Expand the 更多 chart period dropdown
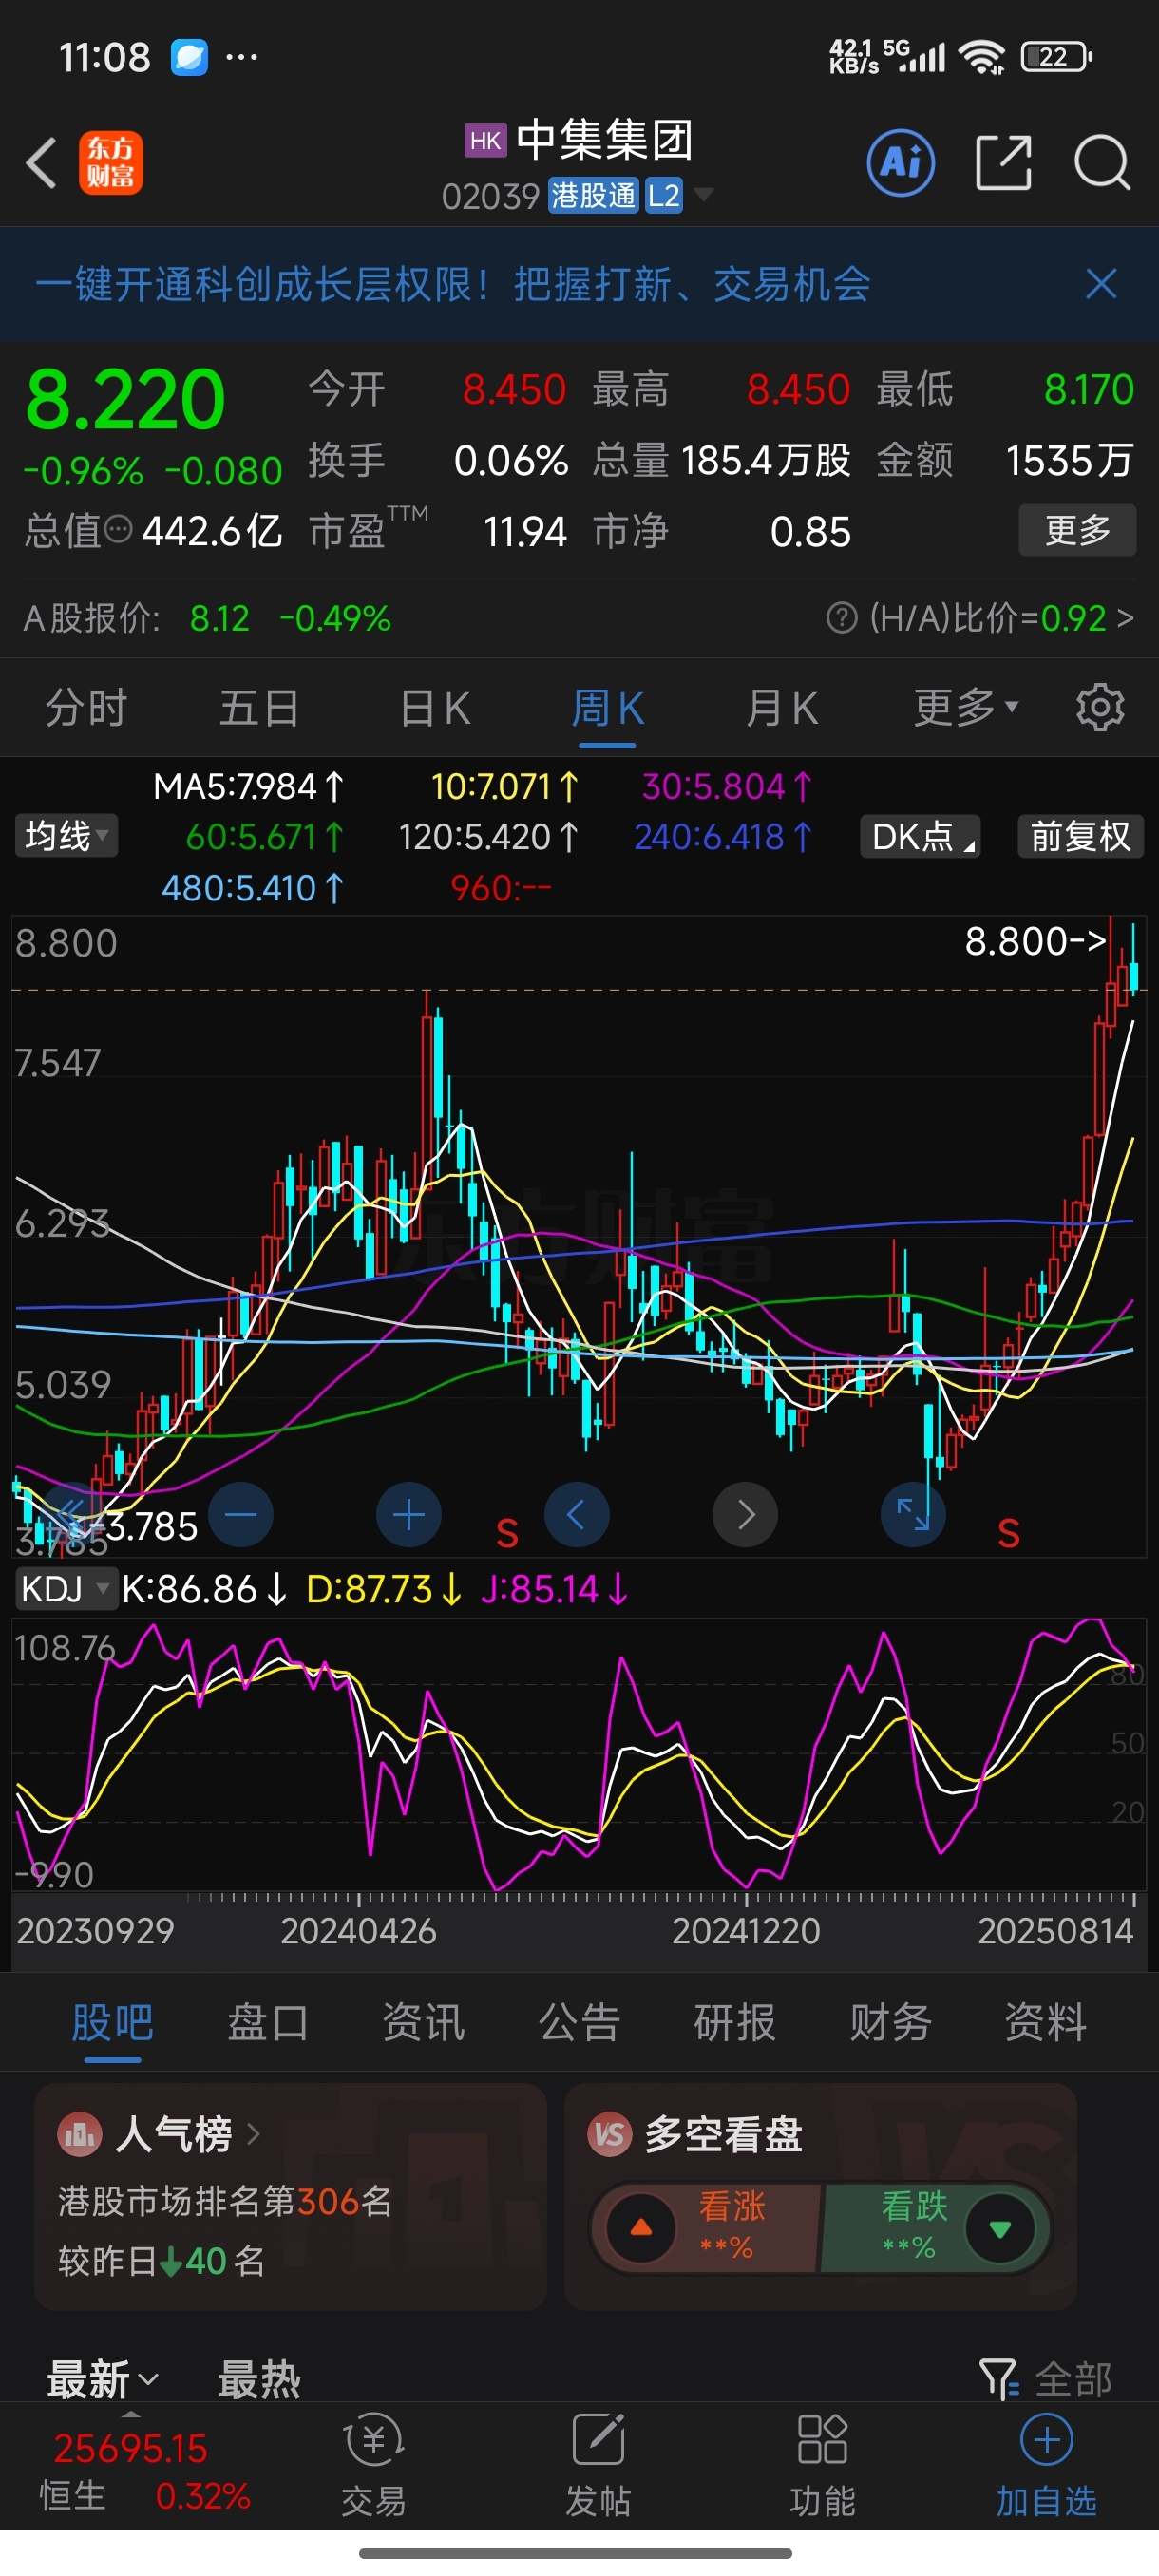This screenshot has width=1159, height=2576. click(x=966, y=708)
